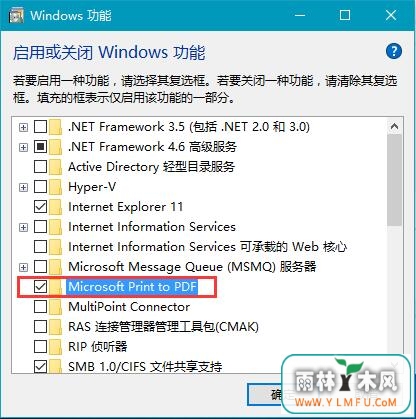Expand the .NET Framework 3.5 node

tap(23, 127)
